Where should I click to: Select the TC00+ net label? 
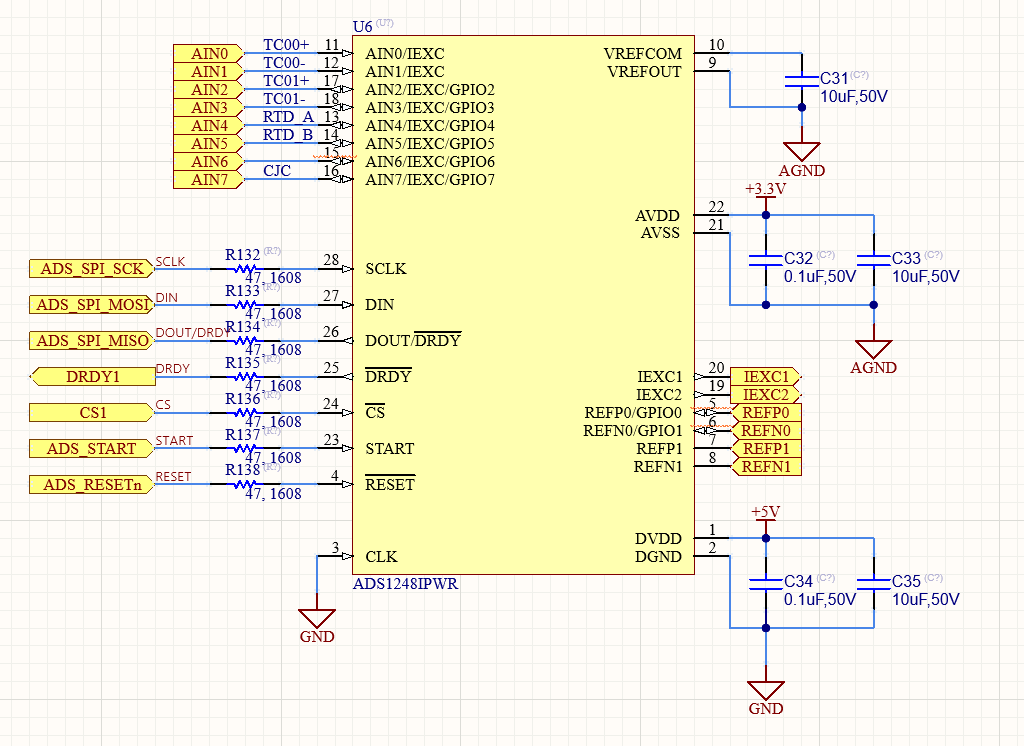(286, 44)
